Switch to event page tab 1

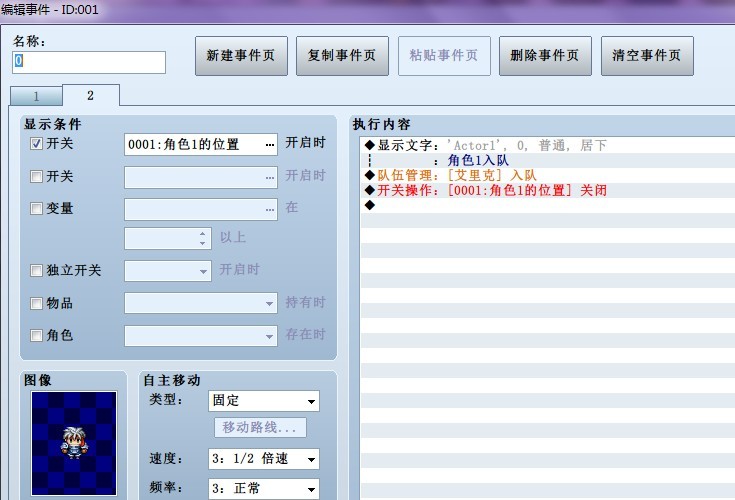36,97
